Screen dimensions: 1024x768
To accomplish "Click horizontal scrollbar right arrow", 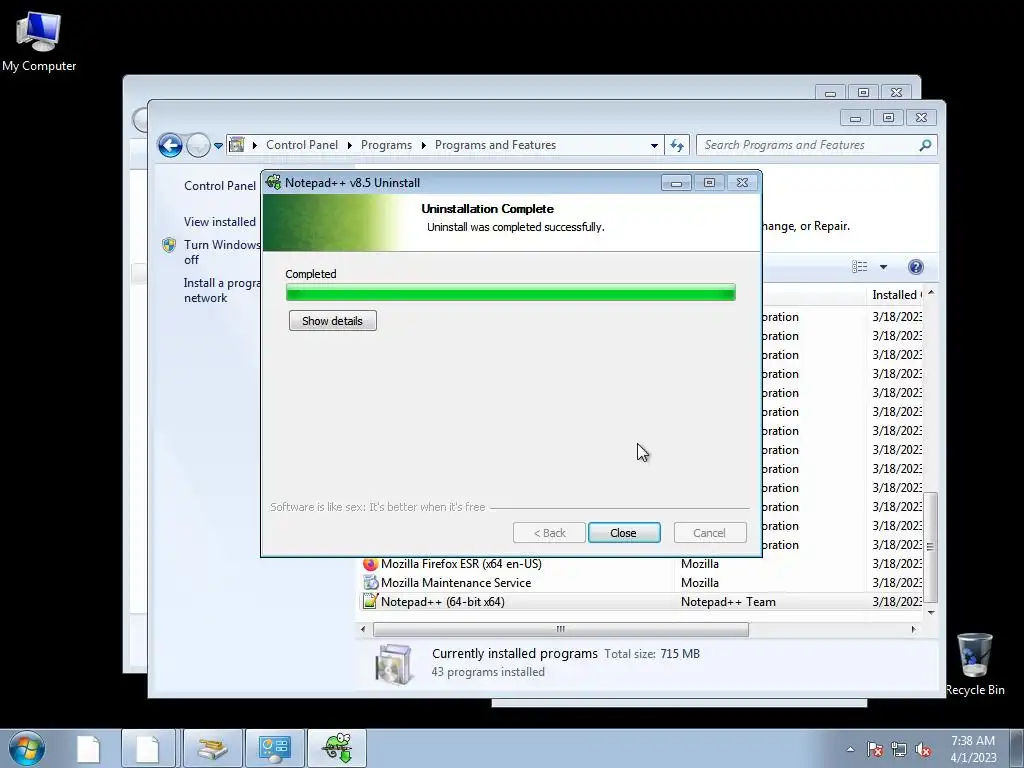I will click(914, 629).
